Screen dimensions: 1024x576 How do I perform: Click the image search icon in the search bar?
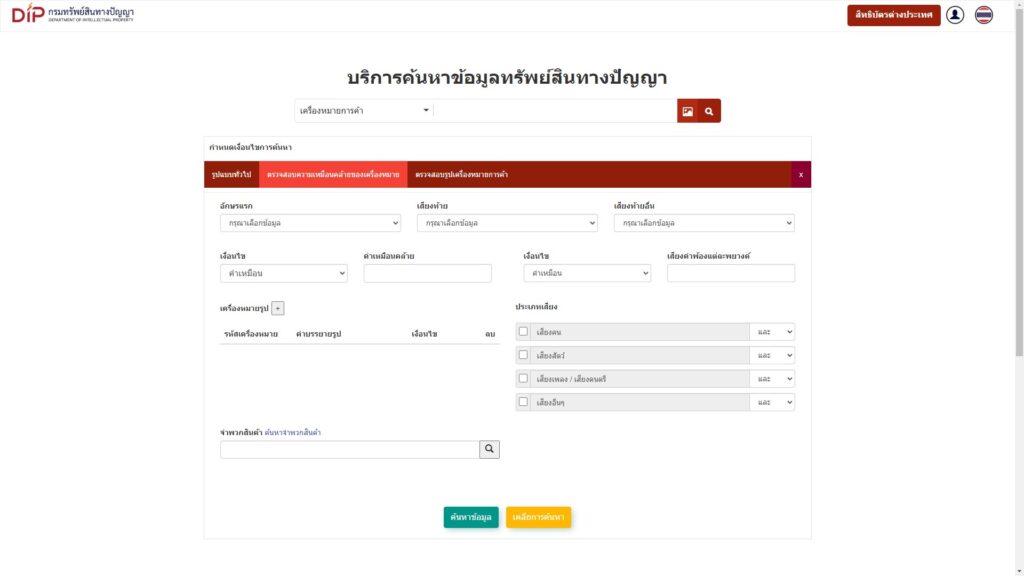(688, 111)
